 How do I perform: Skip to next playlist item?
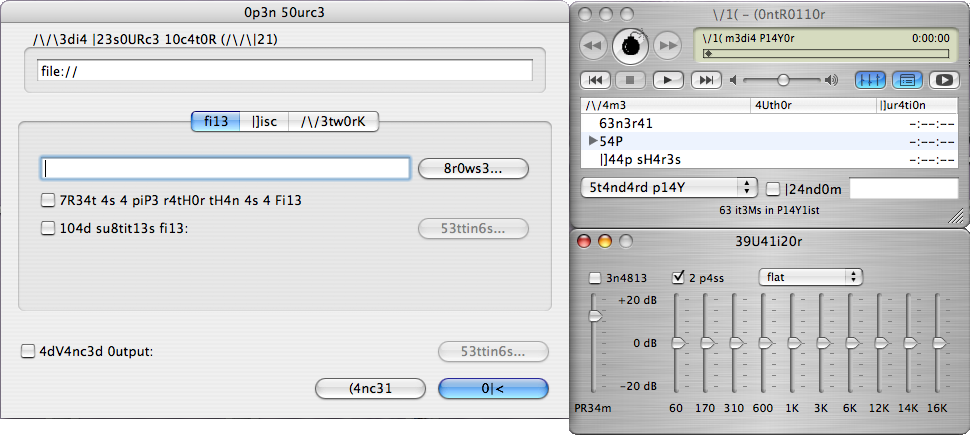[x=706, y=79]
